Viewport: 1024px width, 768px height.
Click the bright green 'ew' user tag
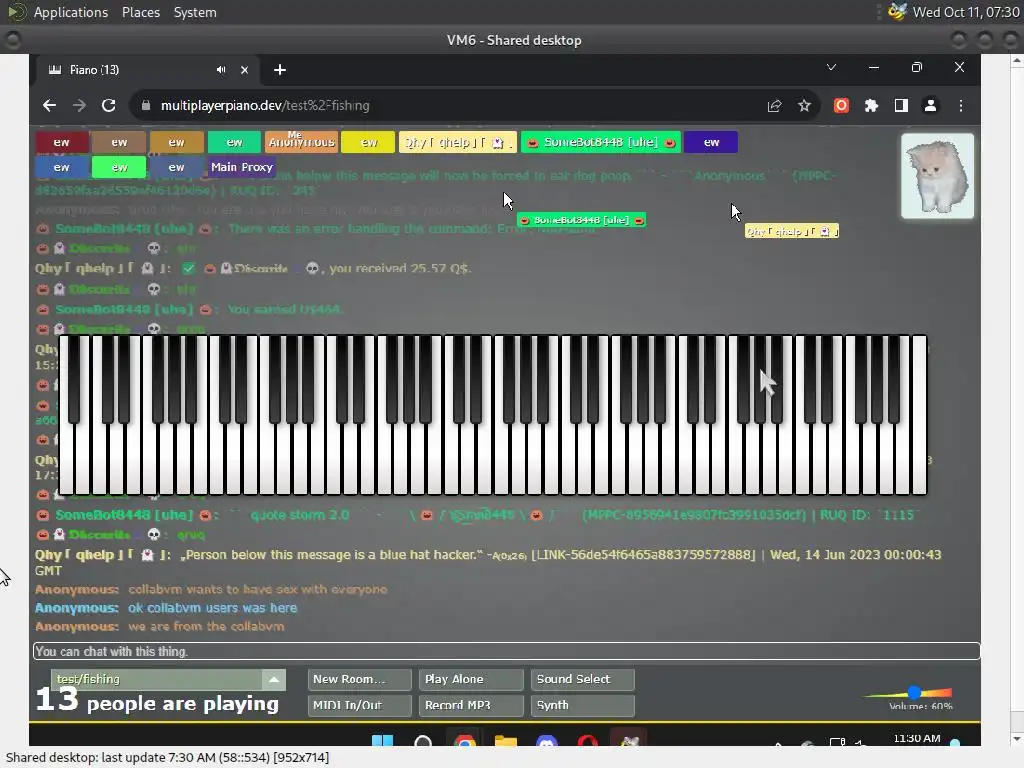[120, 168]
